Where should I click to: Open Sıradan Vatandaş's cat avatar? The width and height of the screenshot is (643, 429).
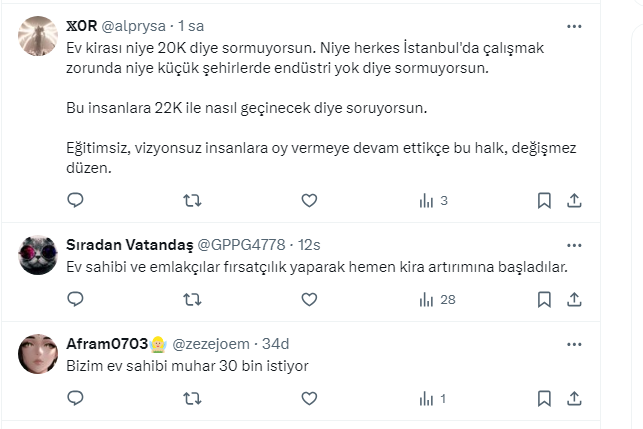[38, 256]
